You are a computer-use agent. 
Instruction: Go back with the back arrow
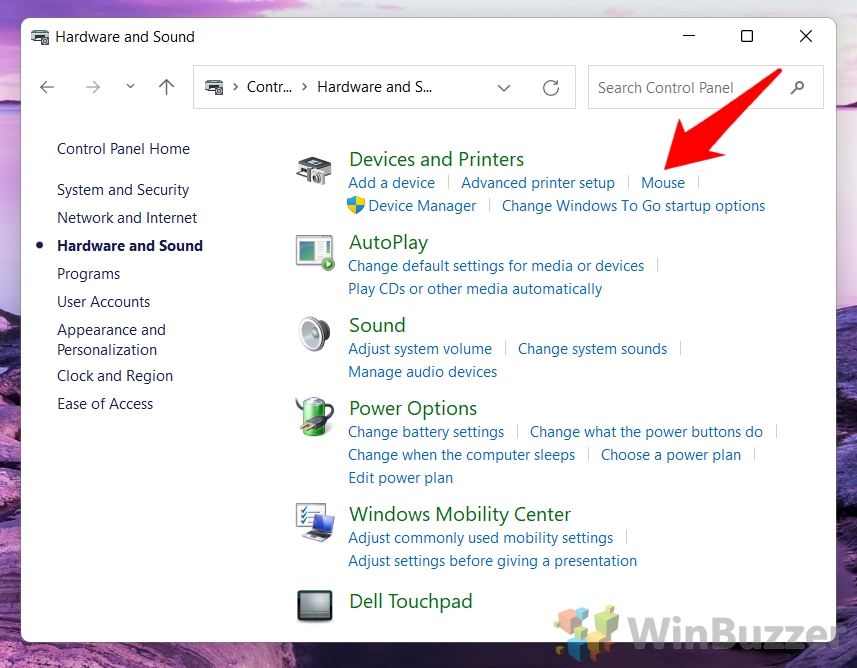point(47,87)
